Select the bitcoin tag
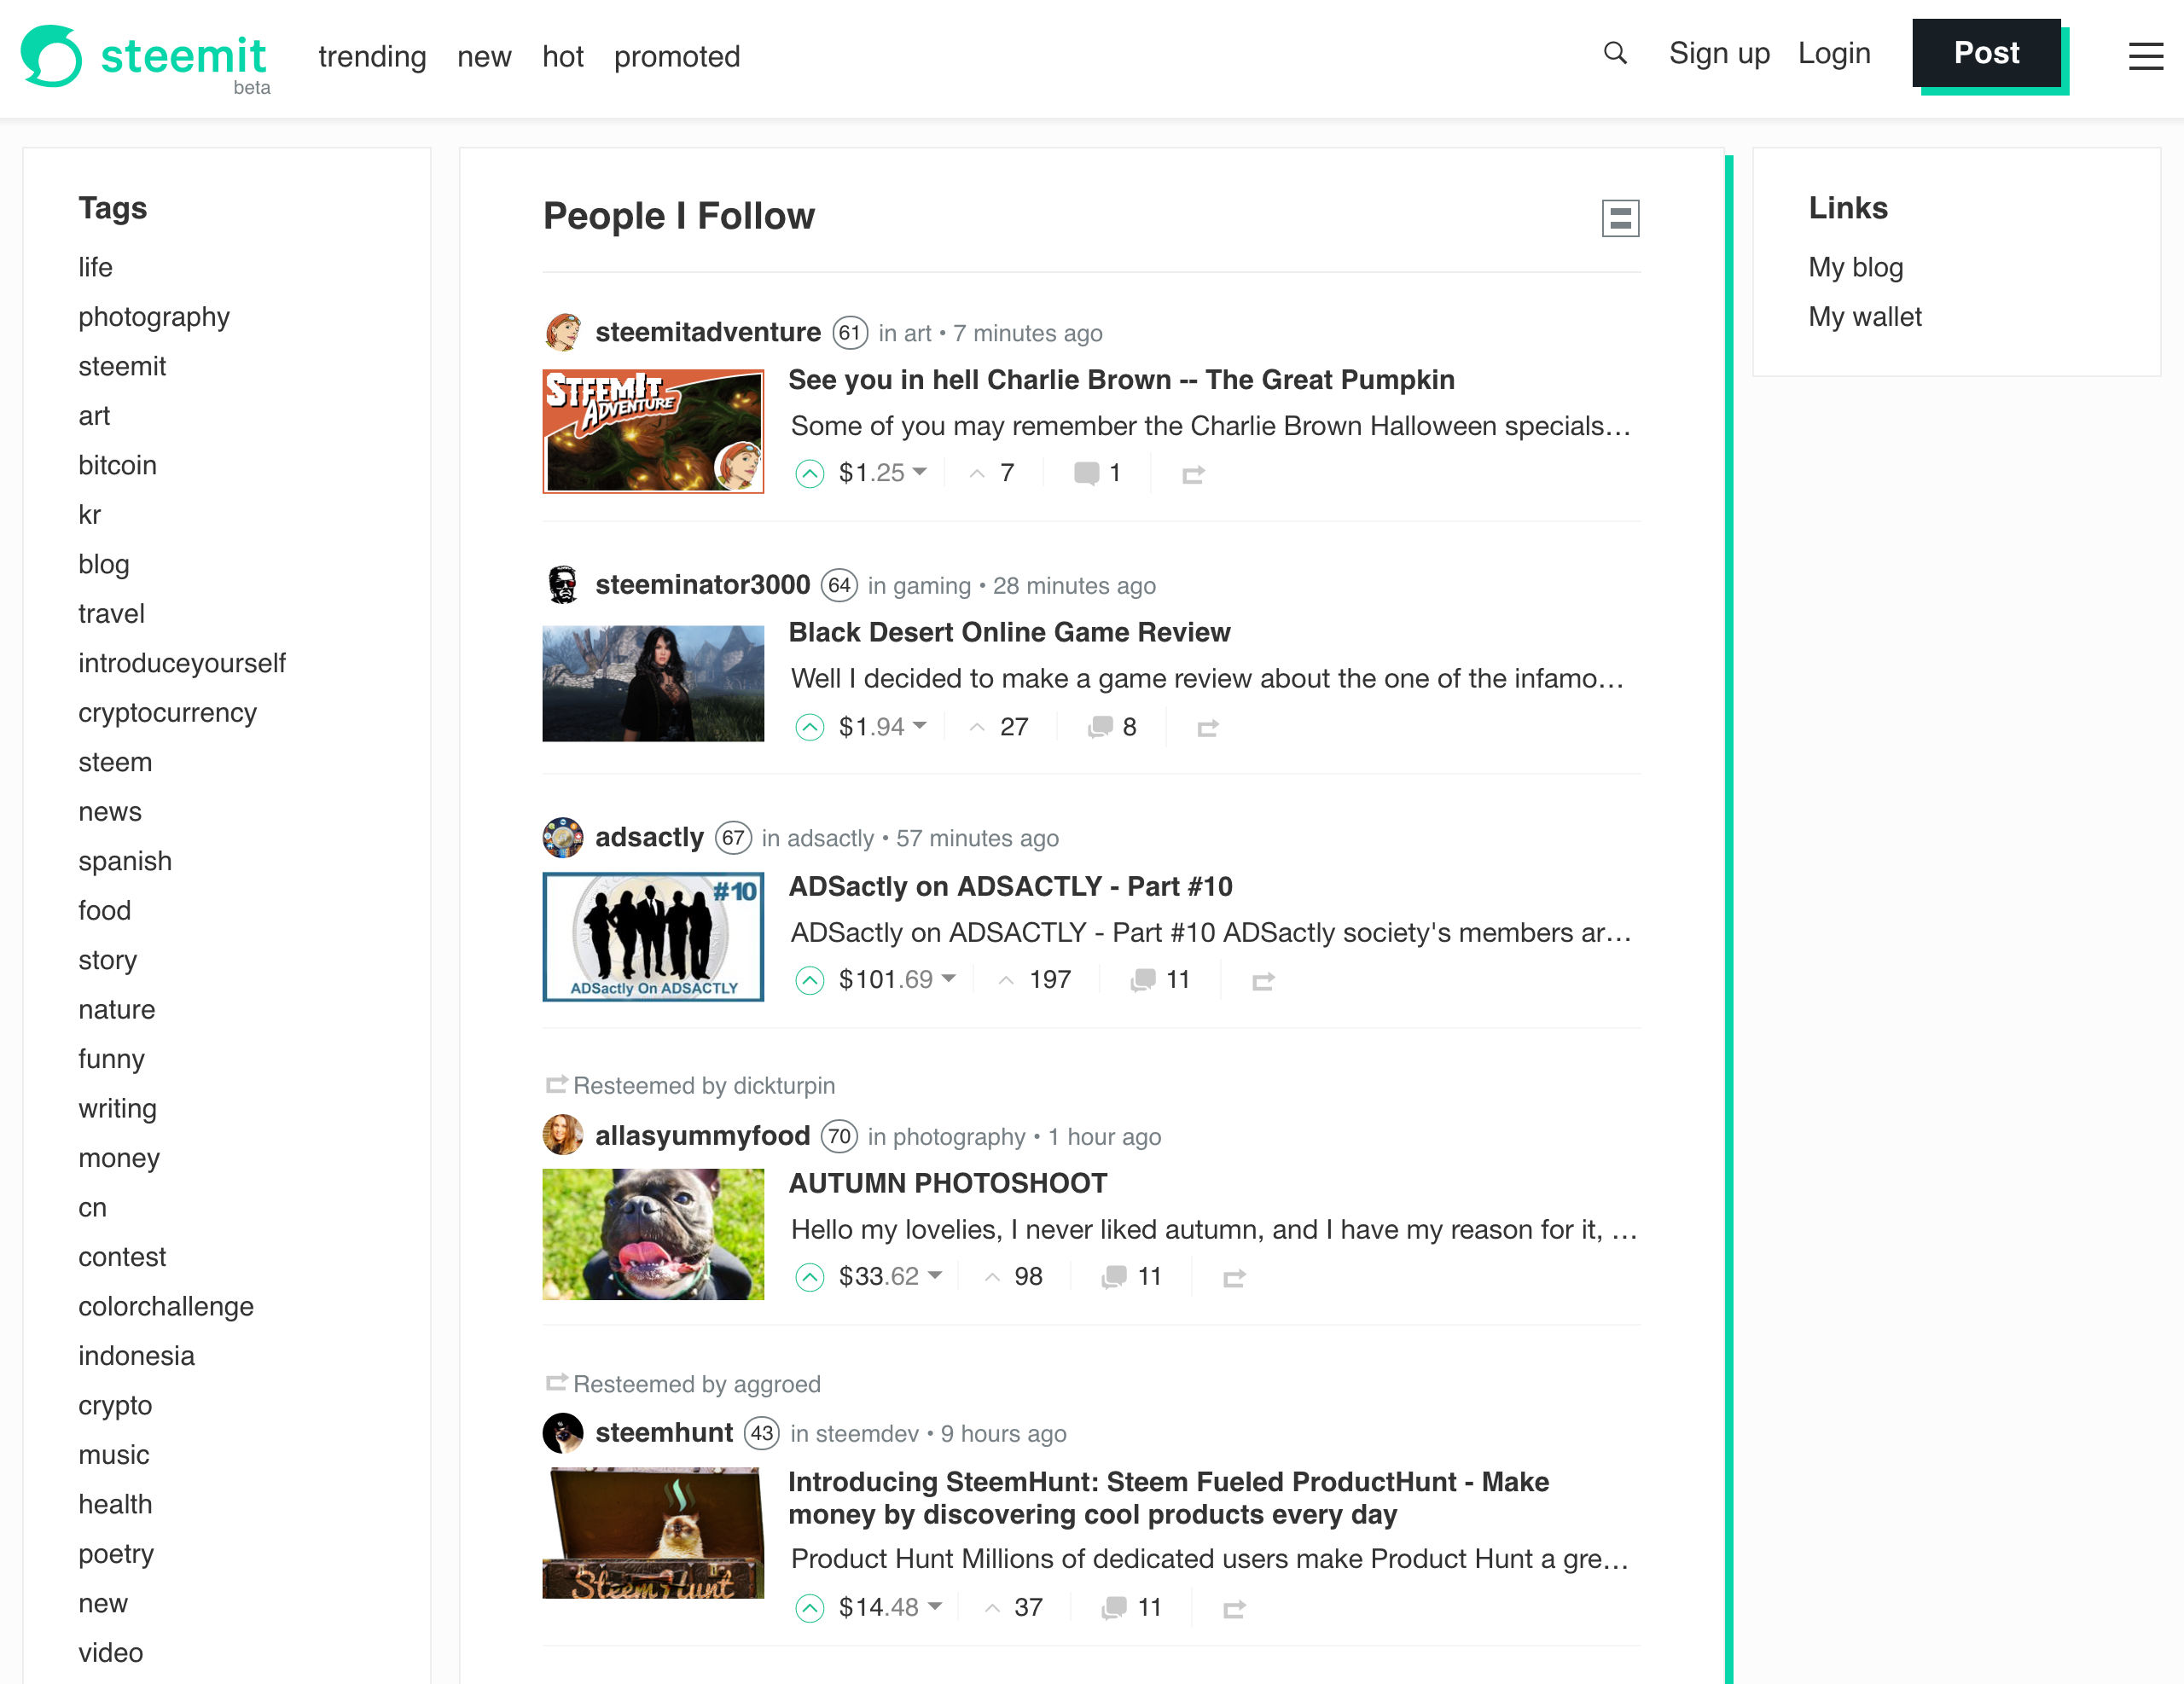The height and width of the screenshot is (1684, 2184). [x=117, y=465]
